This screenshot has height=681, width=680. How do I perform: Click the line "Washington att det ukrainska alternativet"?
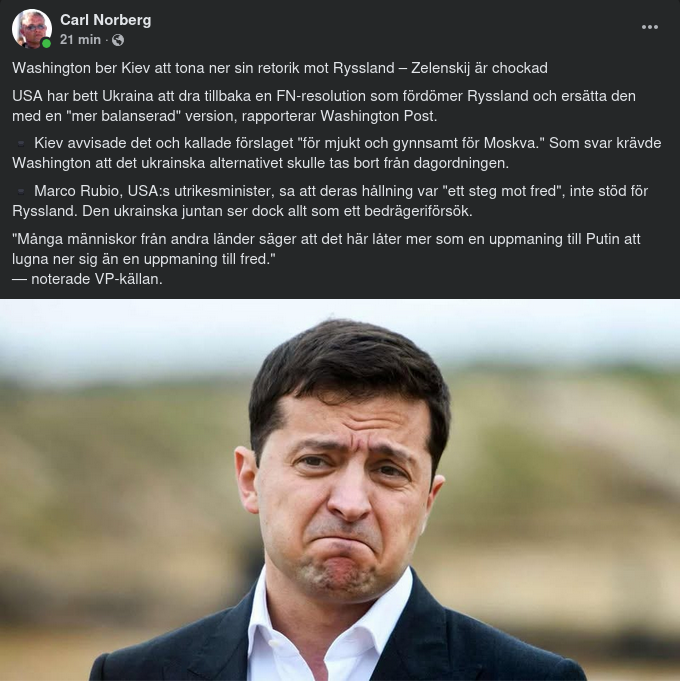point(261,163)
